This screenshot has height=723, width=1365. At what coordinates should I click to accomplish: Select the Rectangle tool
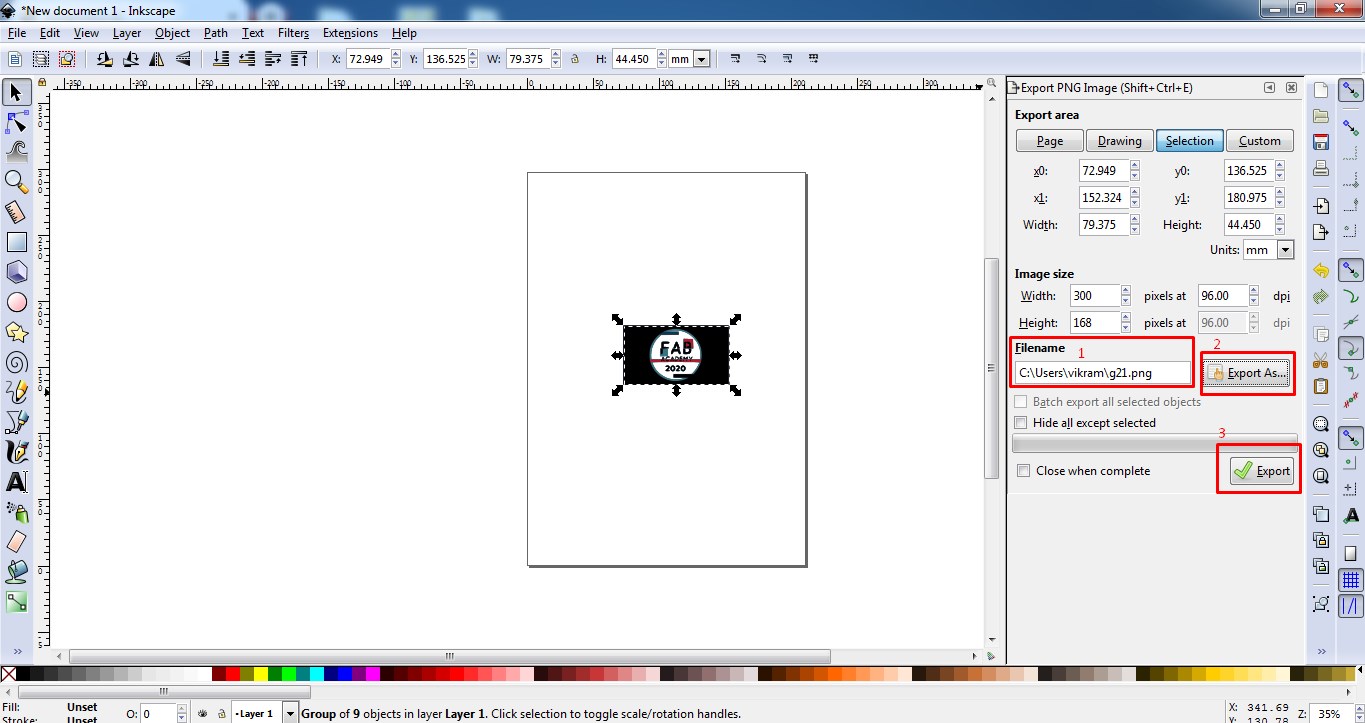(16, 242)
